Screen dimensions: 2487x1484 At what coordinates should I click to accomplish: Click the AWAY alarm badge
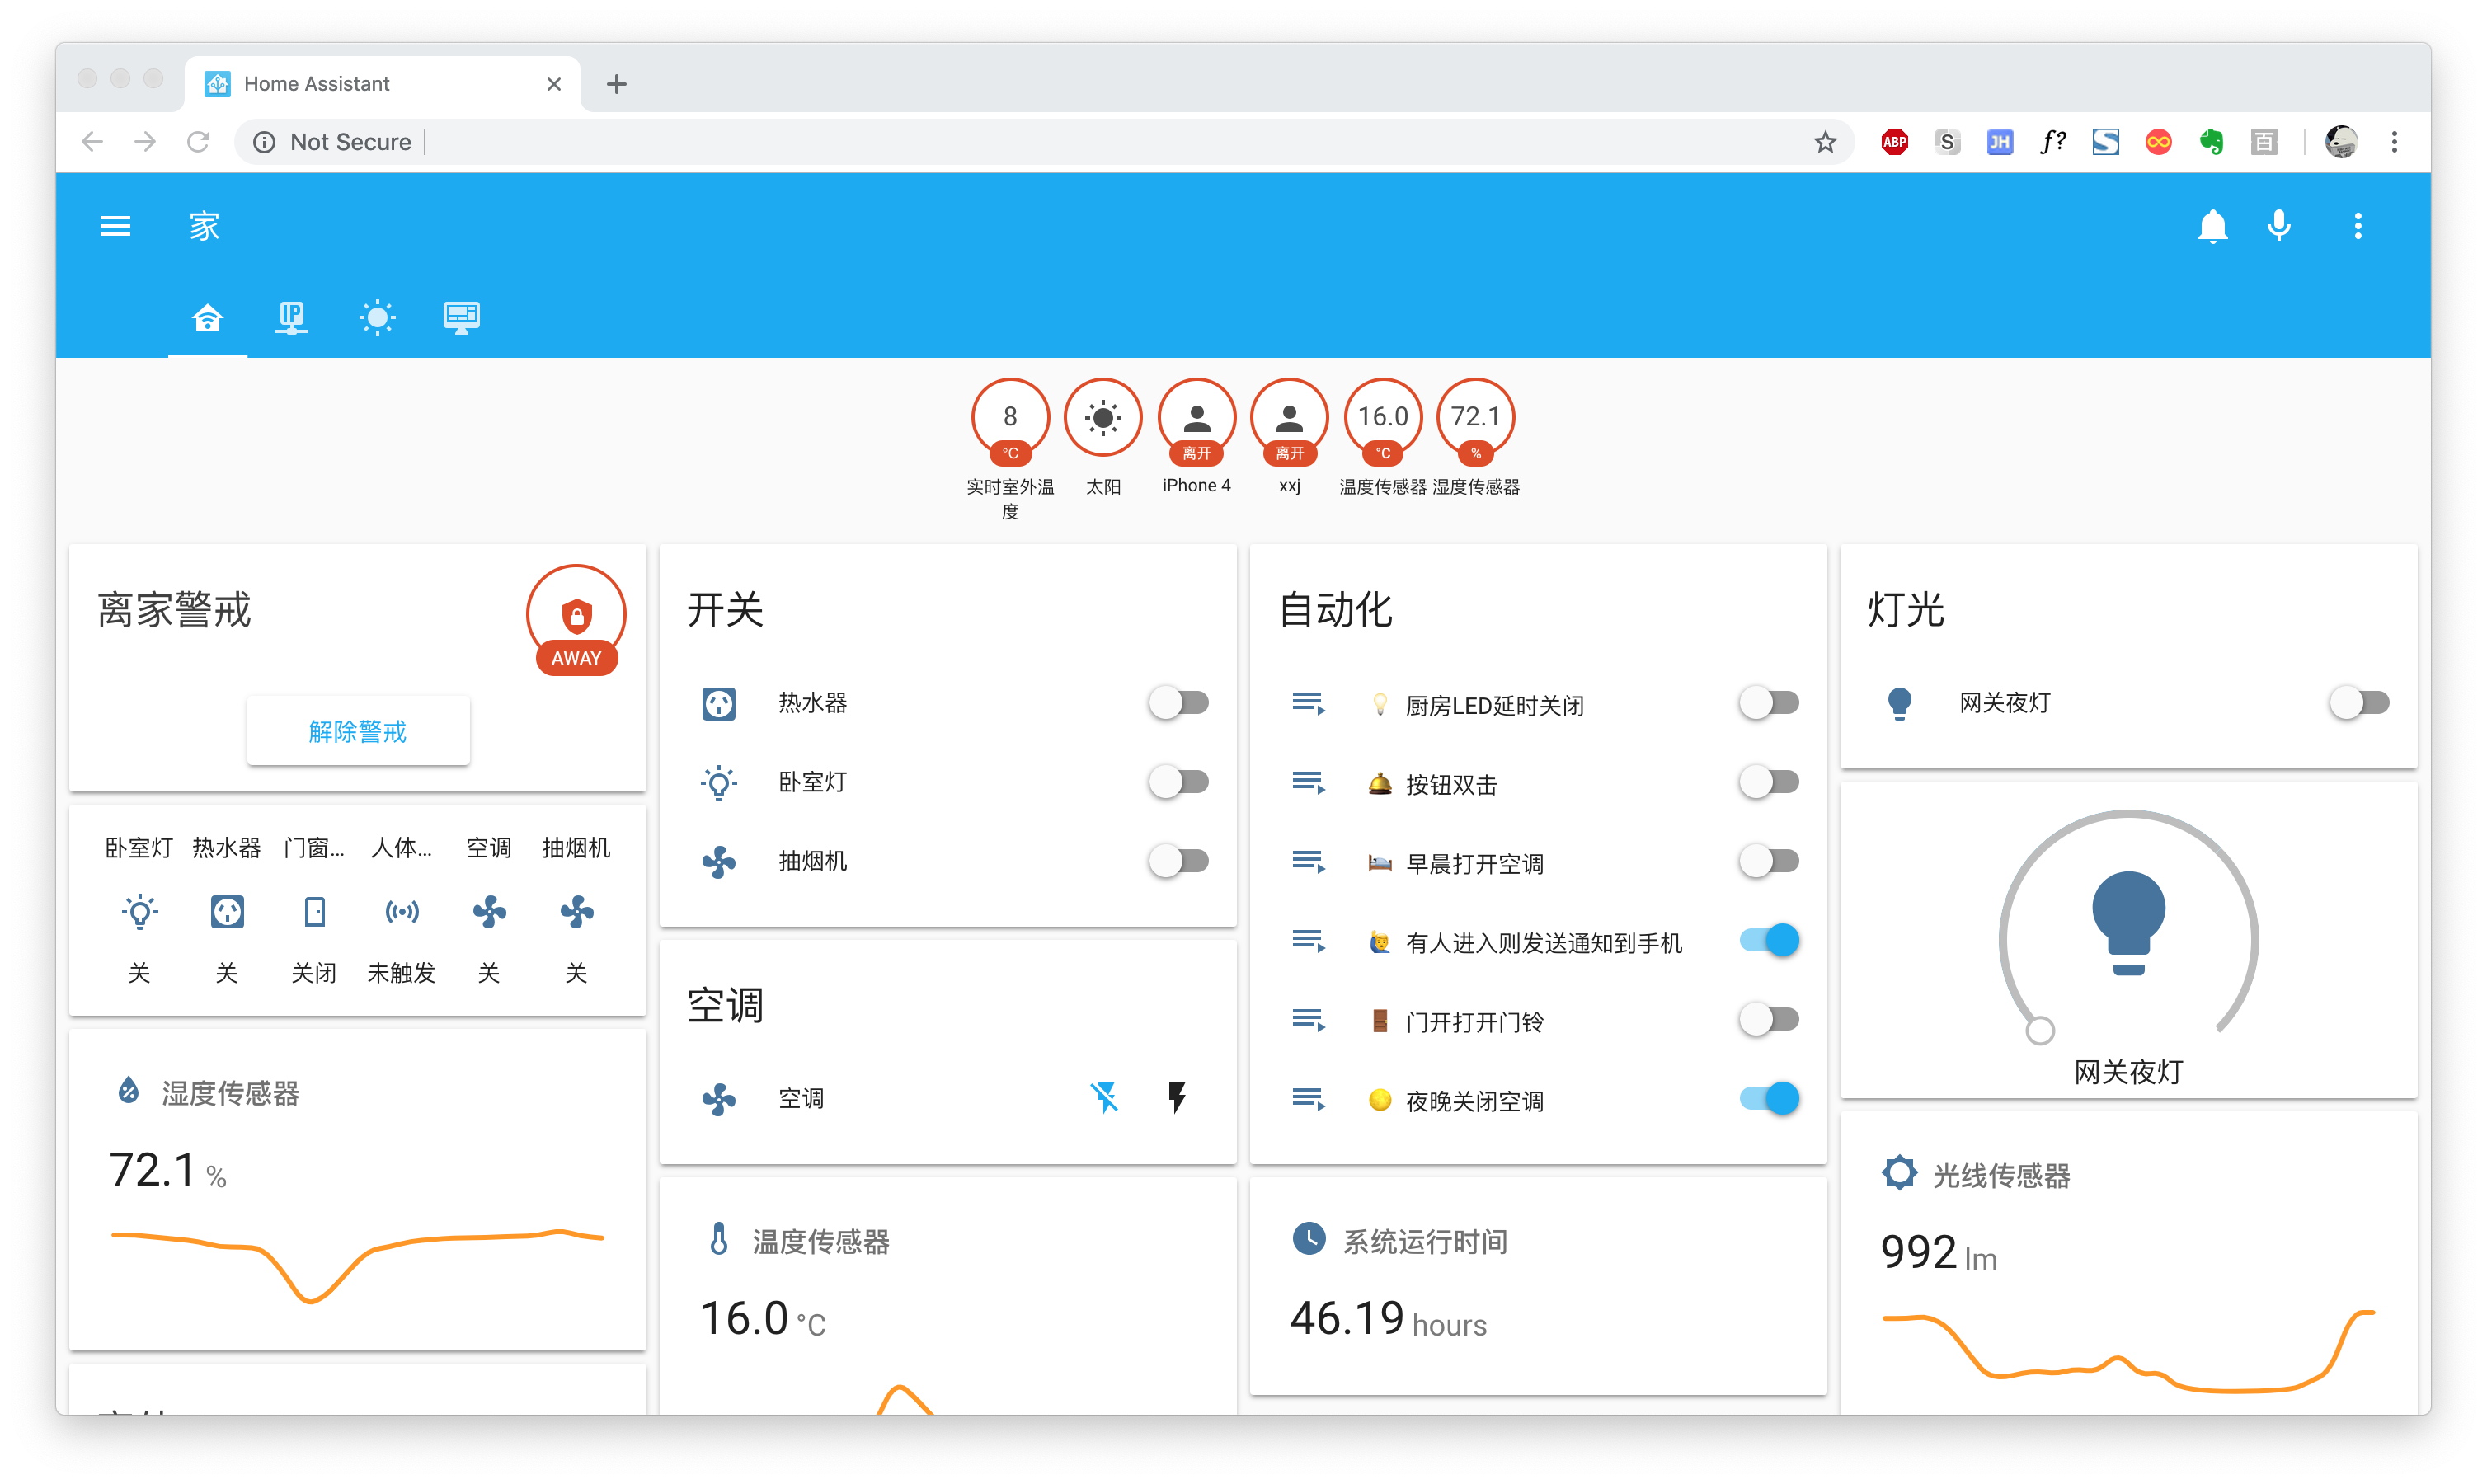(x=576, y=620)
